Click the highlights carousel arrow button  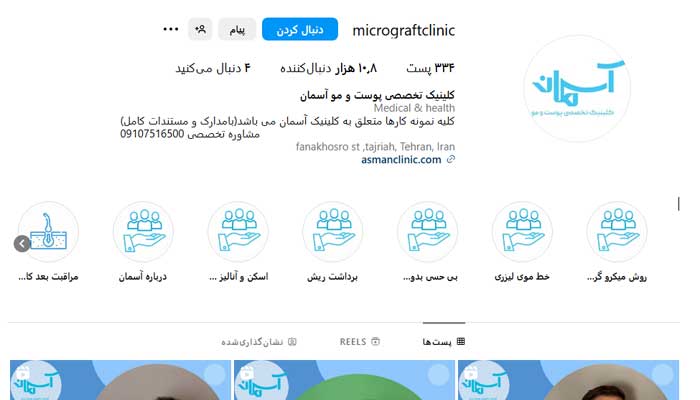(22, 244)
